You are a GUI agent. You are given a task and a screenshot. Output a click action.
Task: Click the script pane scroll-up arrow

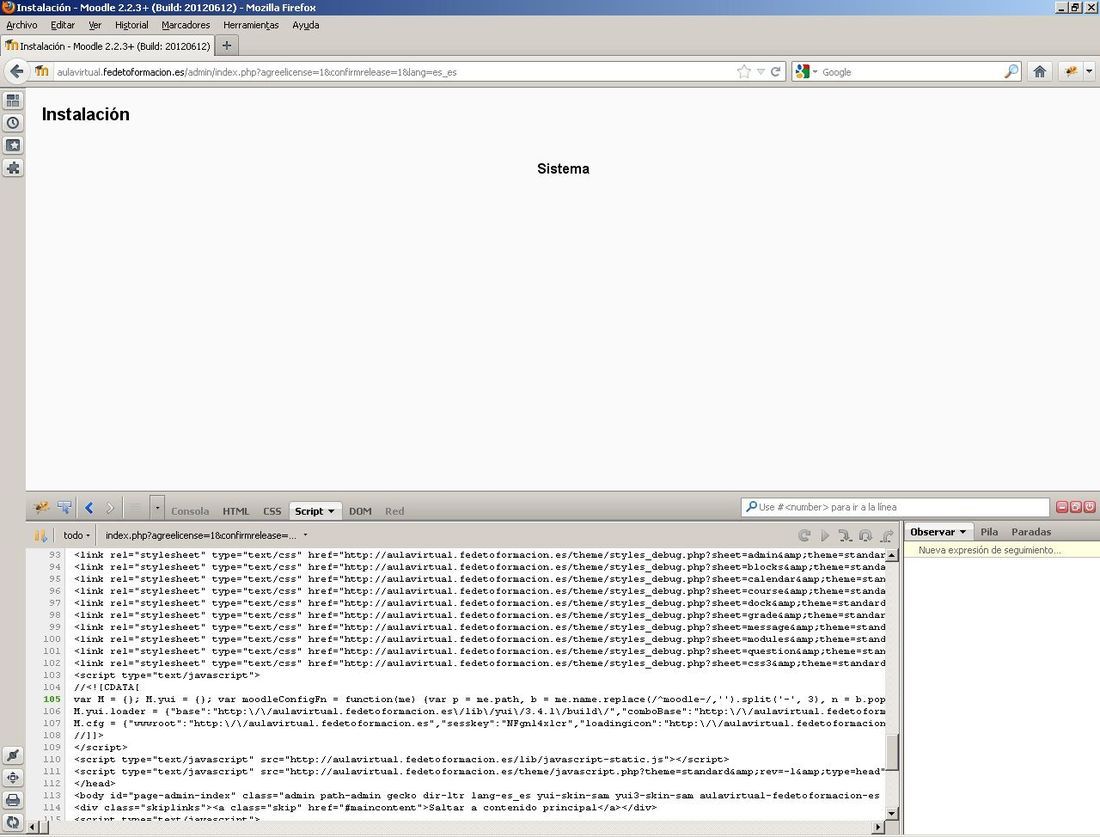(892, 555)
